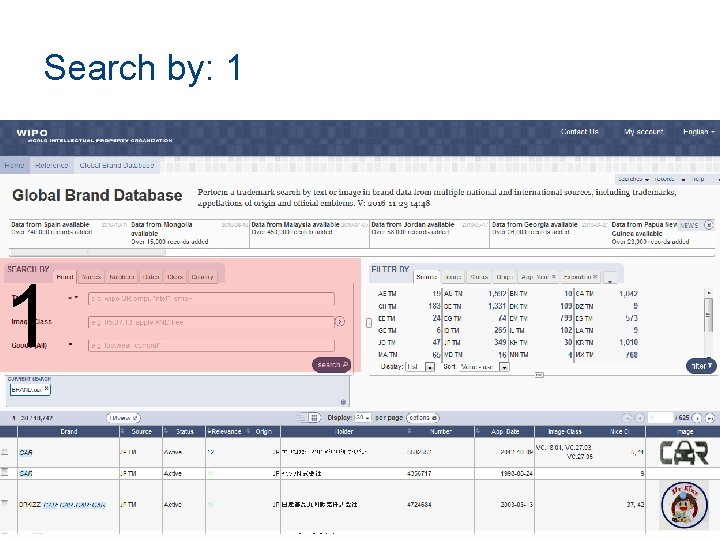Open the filter Sort value dropdown

click(504, 367)
